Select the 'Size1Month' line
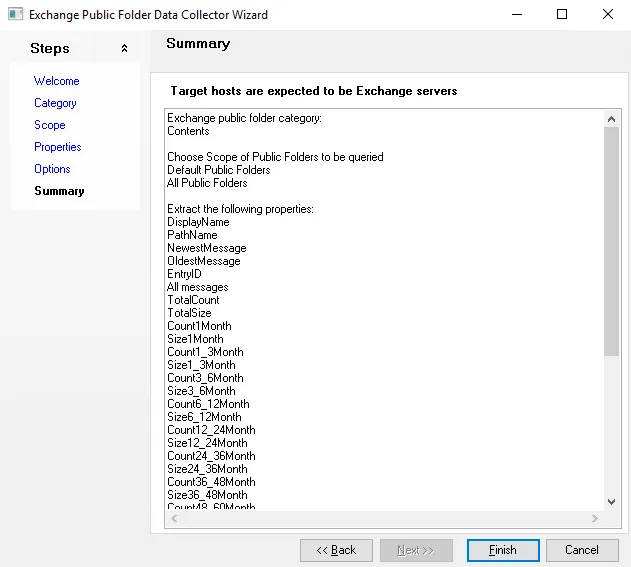Viewport: 631px width, 567px height. 195,339
